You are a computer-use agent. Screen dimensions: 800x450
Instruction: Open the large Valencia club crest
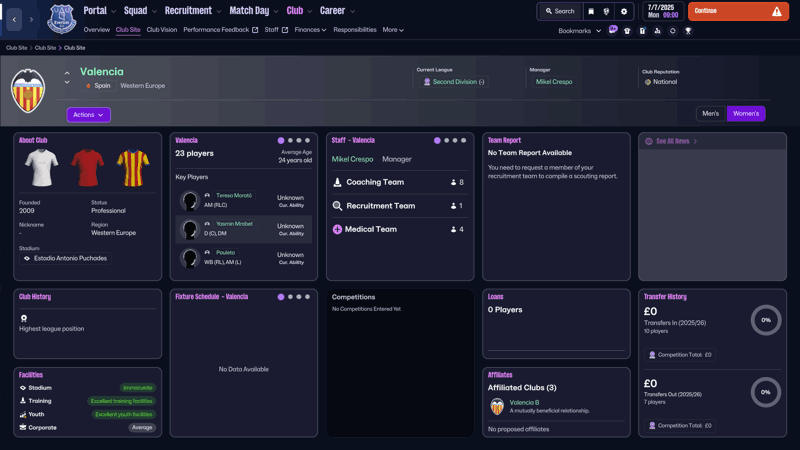tap(28, 91)
